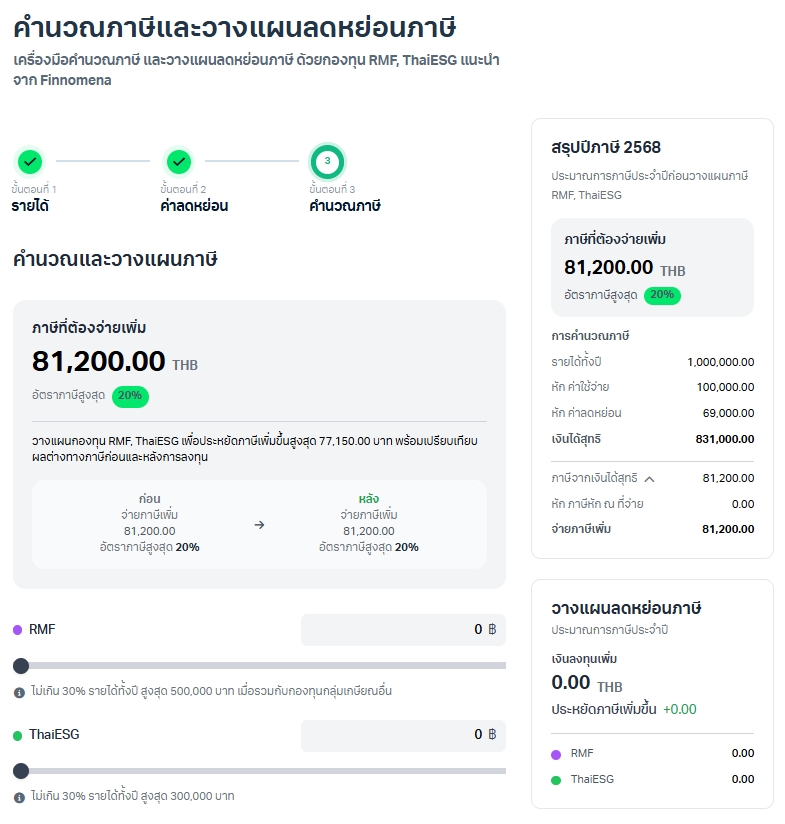
Task: Click the step 3 circle indicator
Action: [x=327, y=161]
